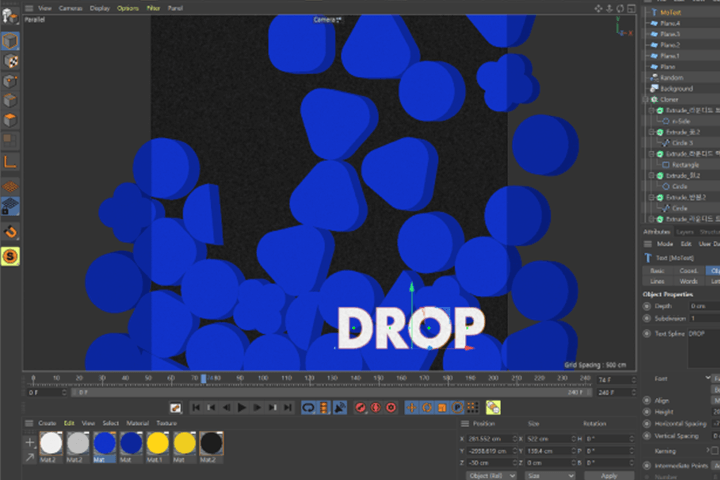Image resolution: width=720 pixels, height=480 pixels.
Task: Collapse the Cloner object tree
Action: tap(645, 99)
